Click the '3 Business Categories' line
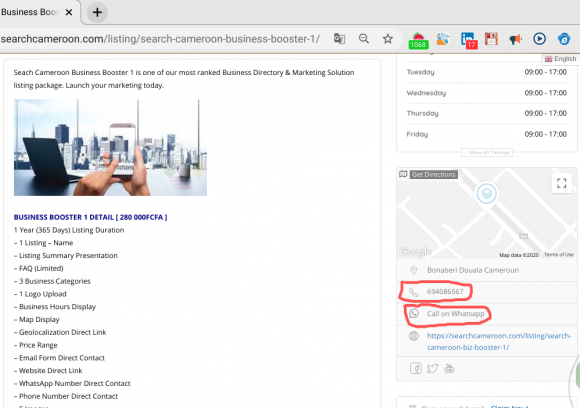Screen dimensions: 580x408 (x=52, y=281)
